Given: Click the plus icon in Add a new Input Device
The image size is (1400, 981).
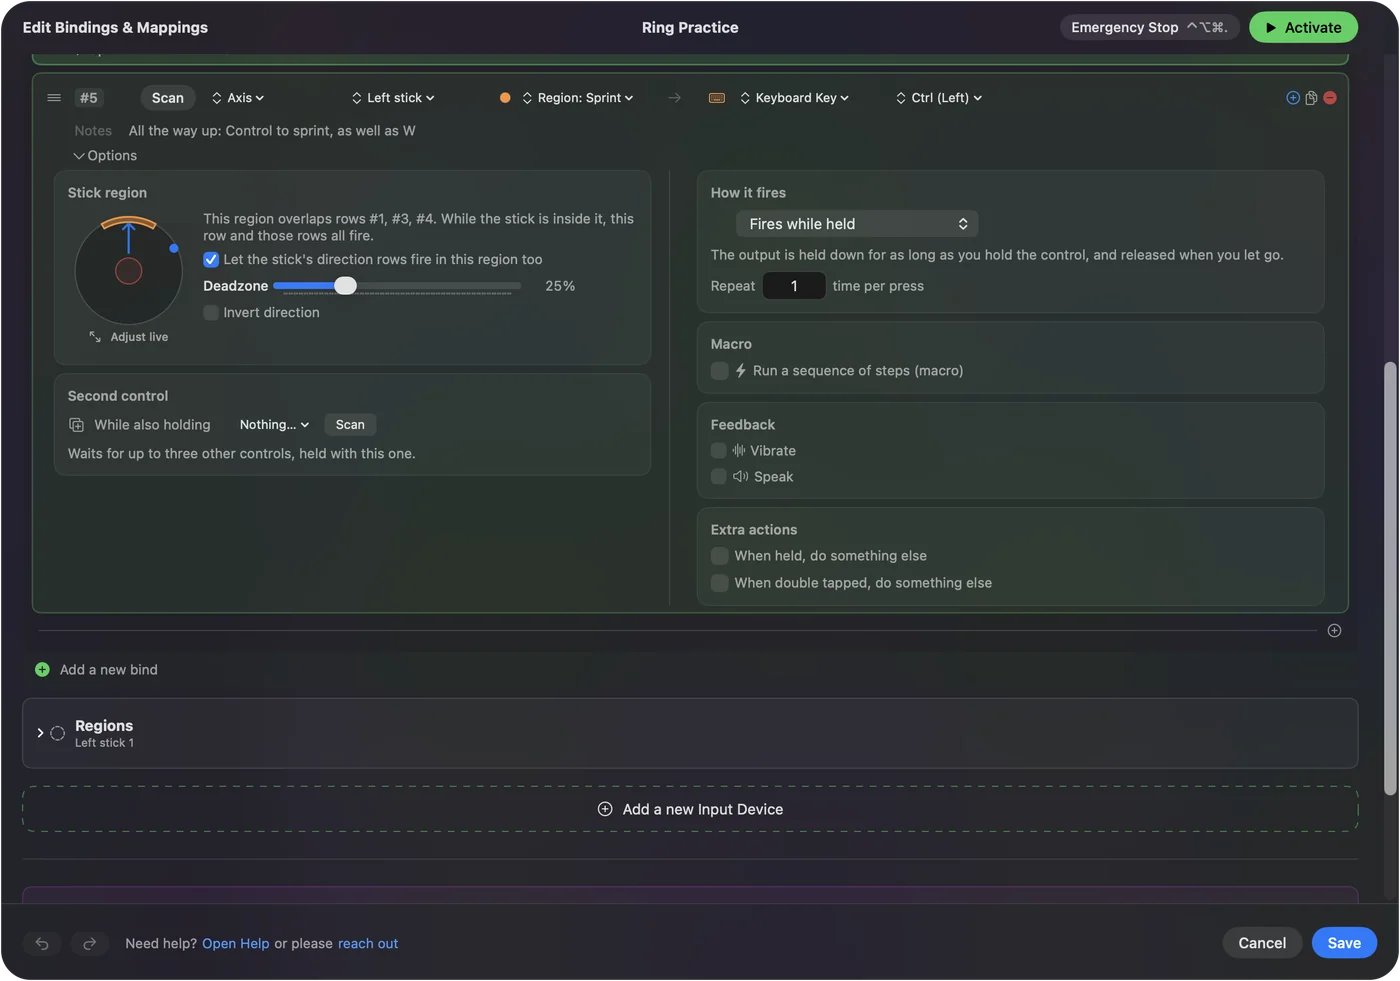Looking at the screenshot, I should [x=605, y=810].
